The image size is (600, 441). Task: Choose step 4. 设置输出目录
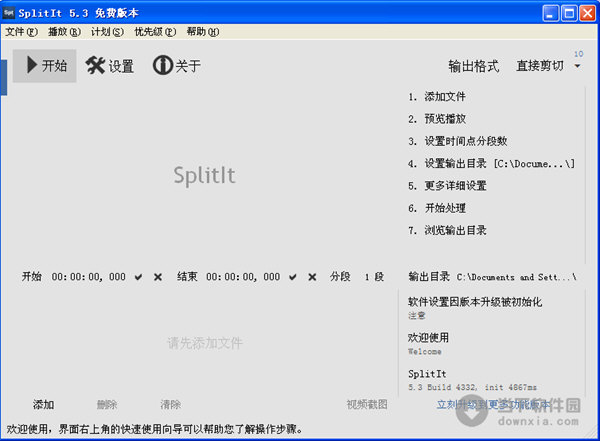tap(491, 163)
